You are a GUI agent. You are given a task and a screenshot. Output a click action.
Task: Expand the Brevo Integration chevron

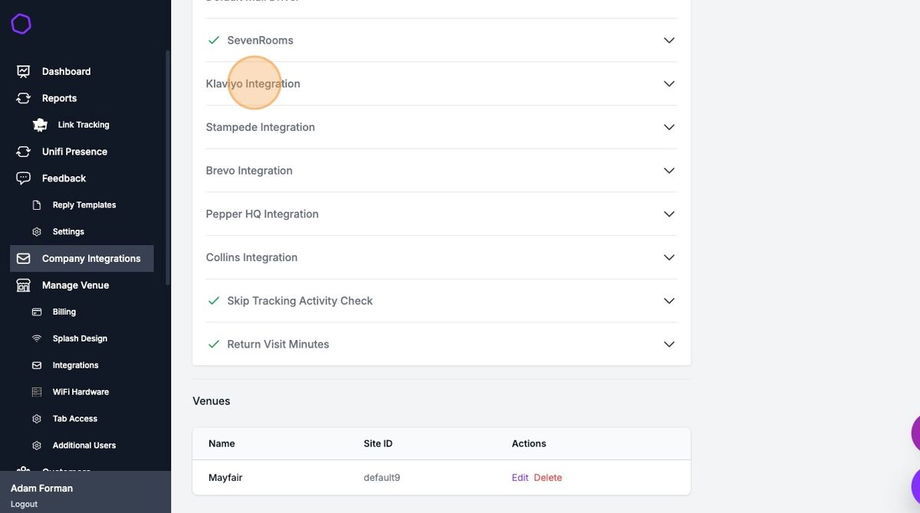(669, 171)
